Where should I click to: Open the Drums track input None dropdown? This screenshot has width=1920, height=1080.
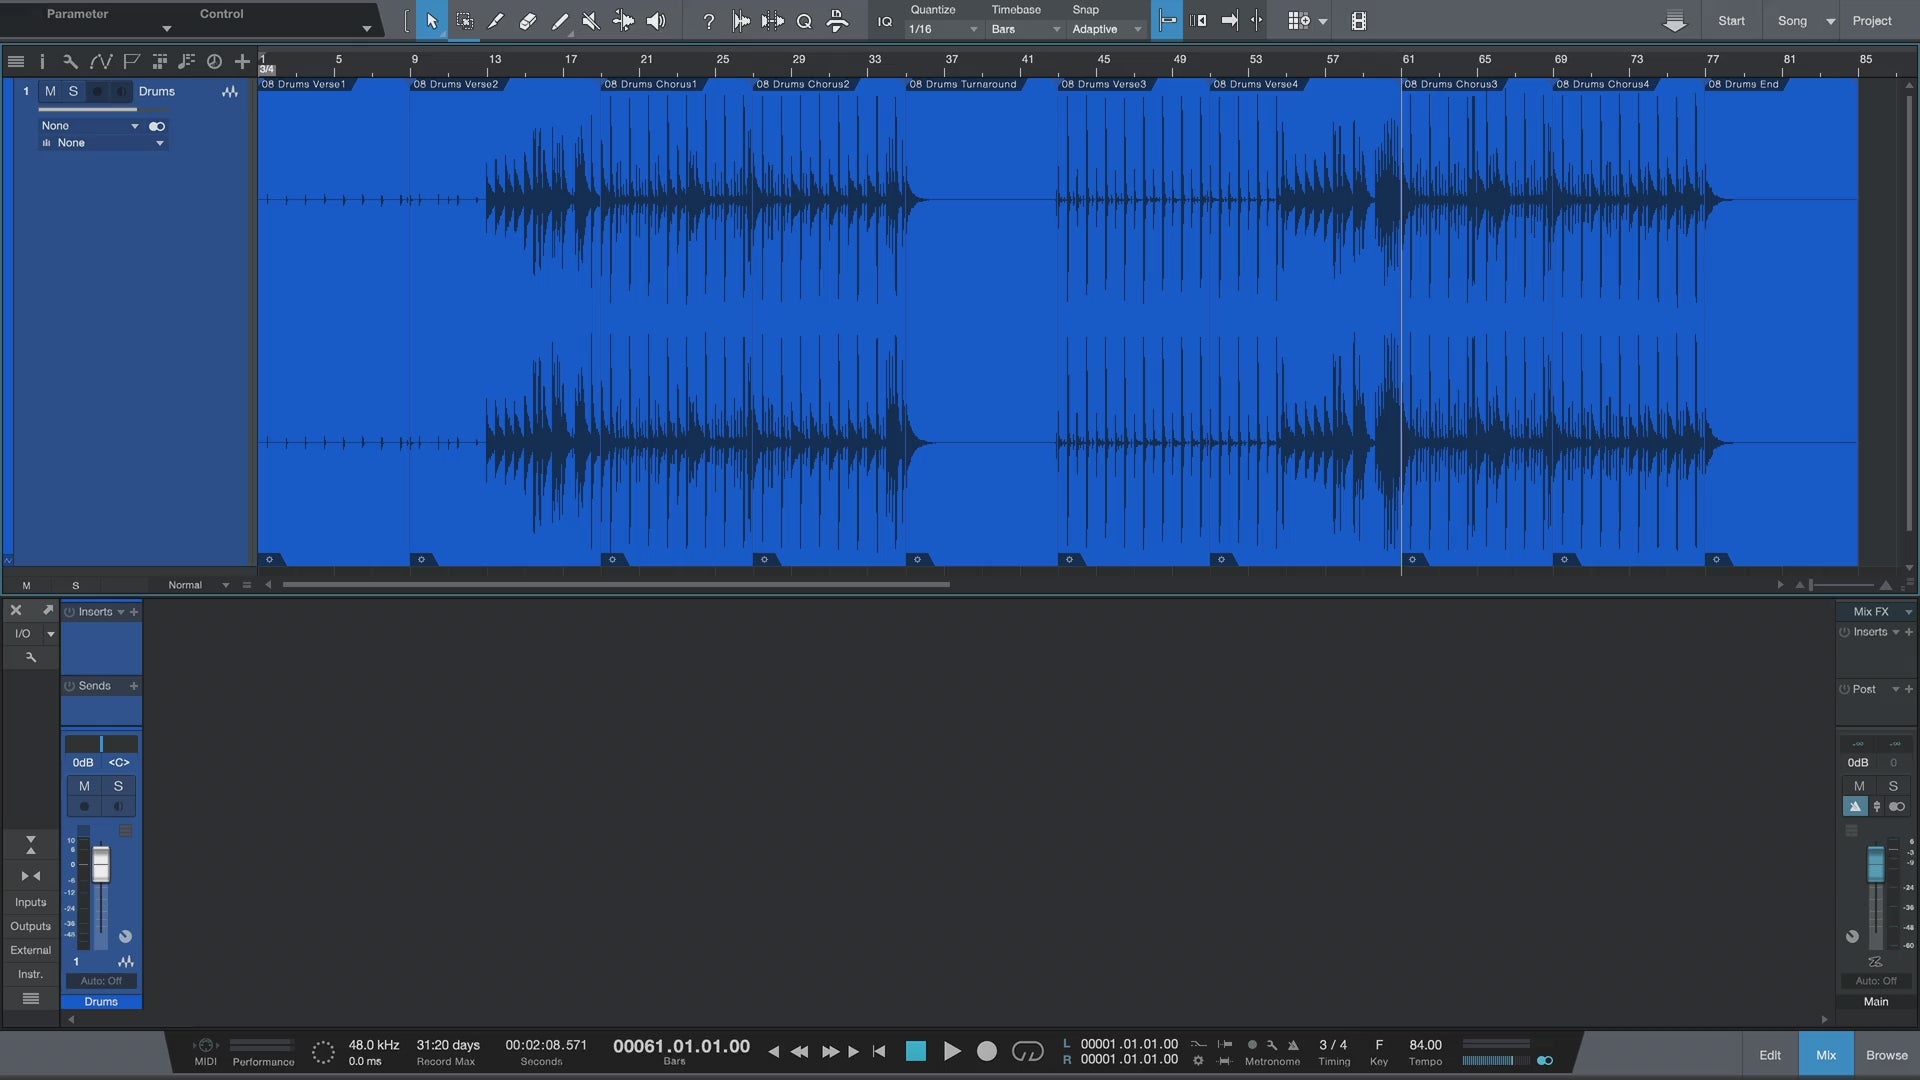click(89, 126)
